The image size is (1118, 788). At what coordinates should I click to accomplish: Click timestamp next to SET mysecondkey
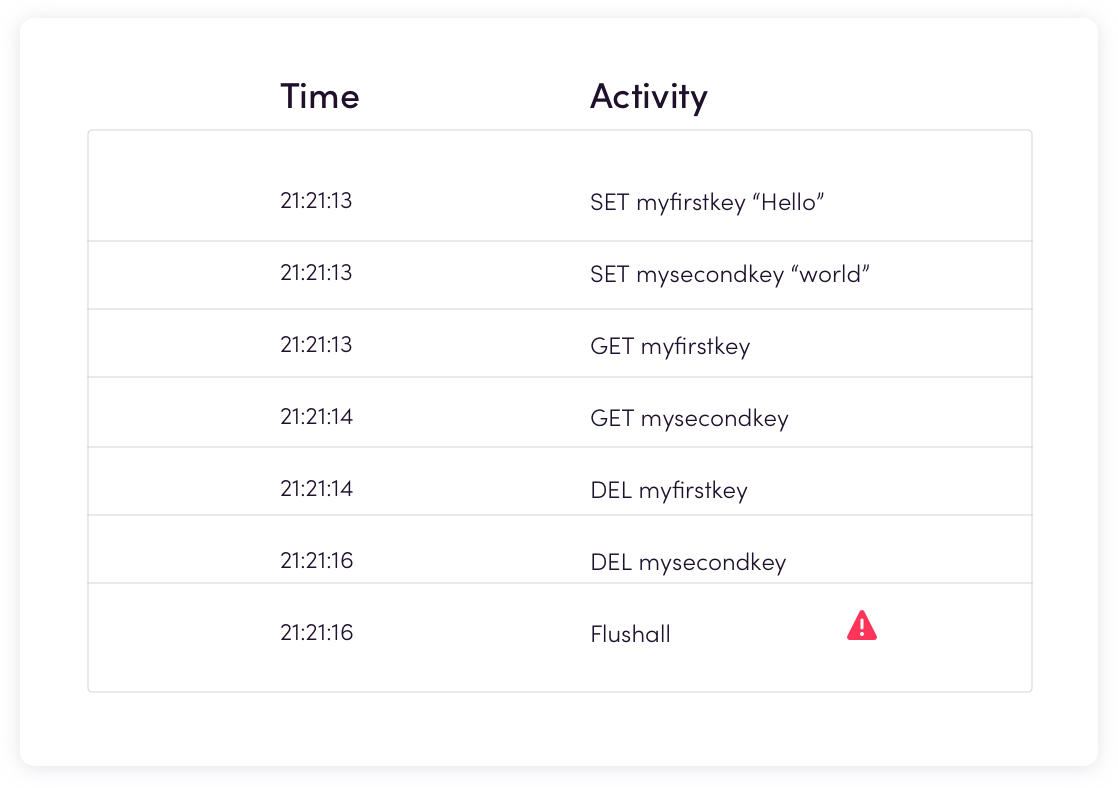(x=316, y=273)
